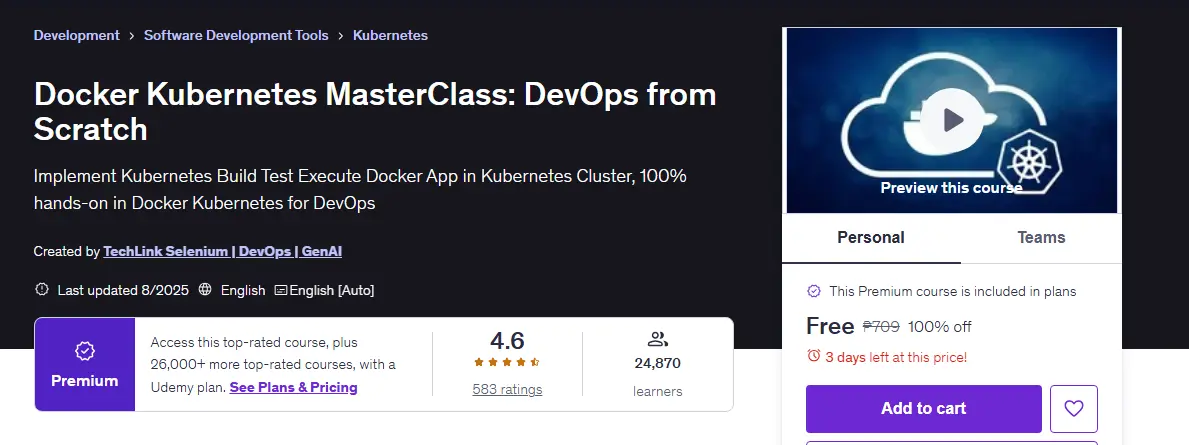Click the 100% off text
Viewport: 1189px width, 445px height.
[x=940, y=327]
